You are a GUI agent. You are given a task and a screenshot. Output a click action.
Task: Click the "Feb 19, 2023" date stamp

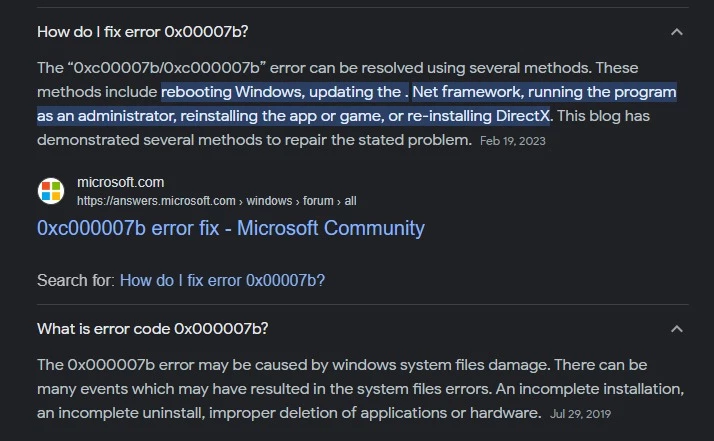coord(513,141)
